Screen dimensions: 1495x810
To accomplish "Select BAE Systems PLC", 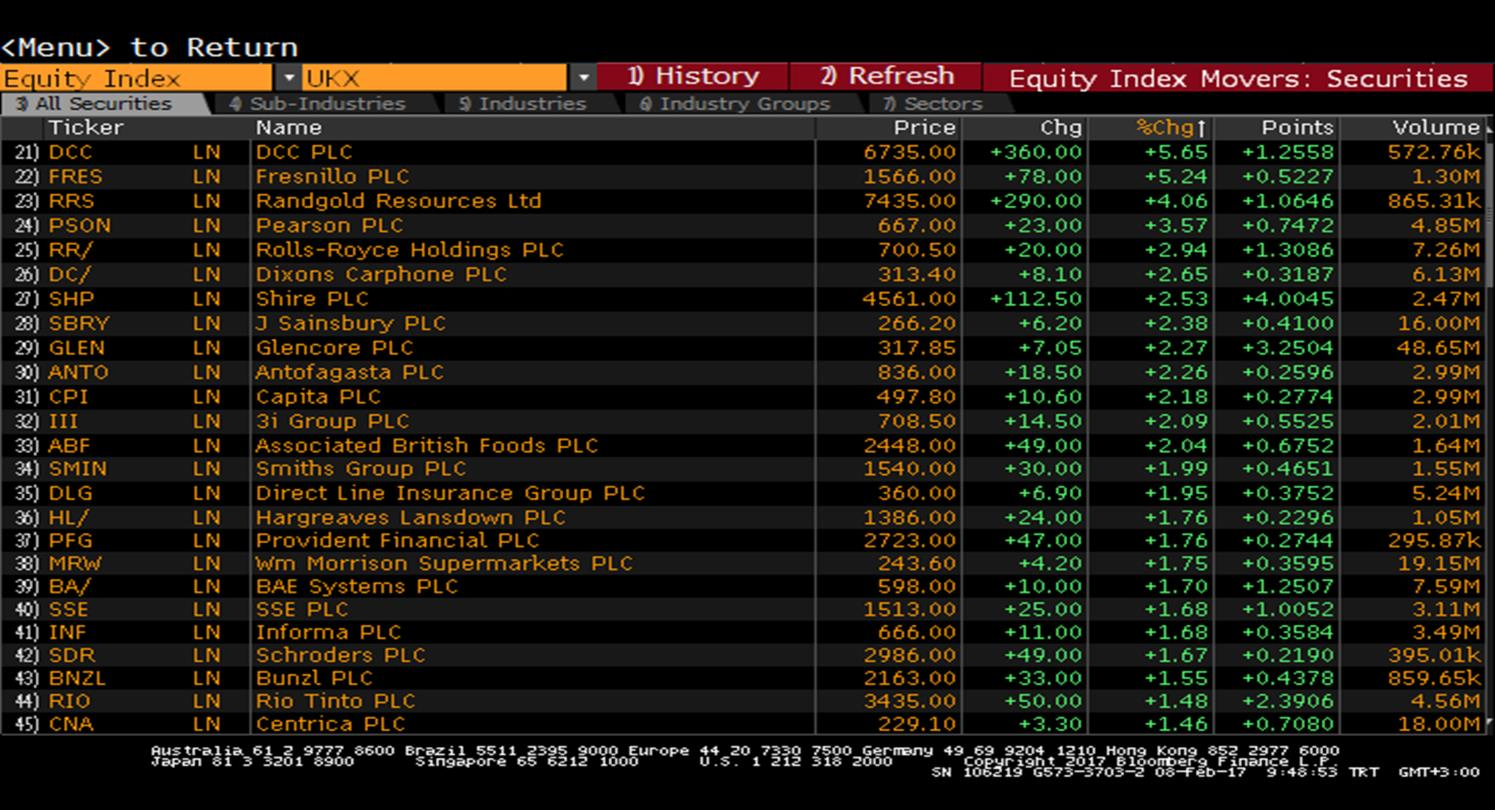I will pos(357,587).
